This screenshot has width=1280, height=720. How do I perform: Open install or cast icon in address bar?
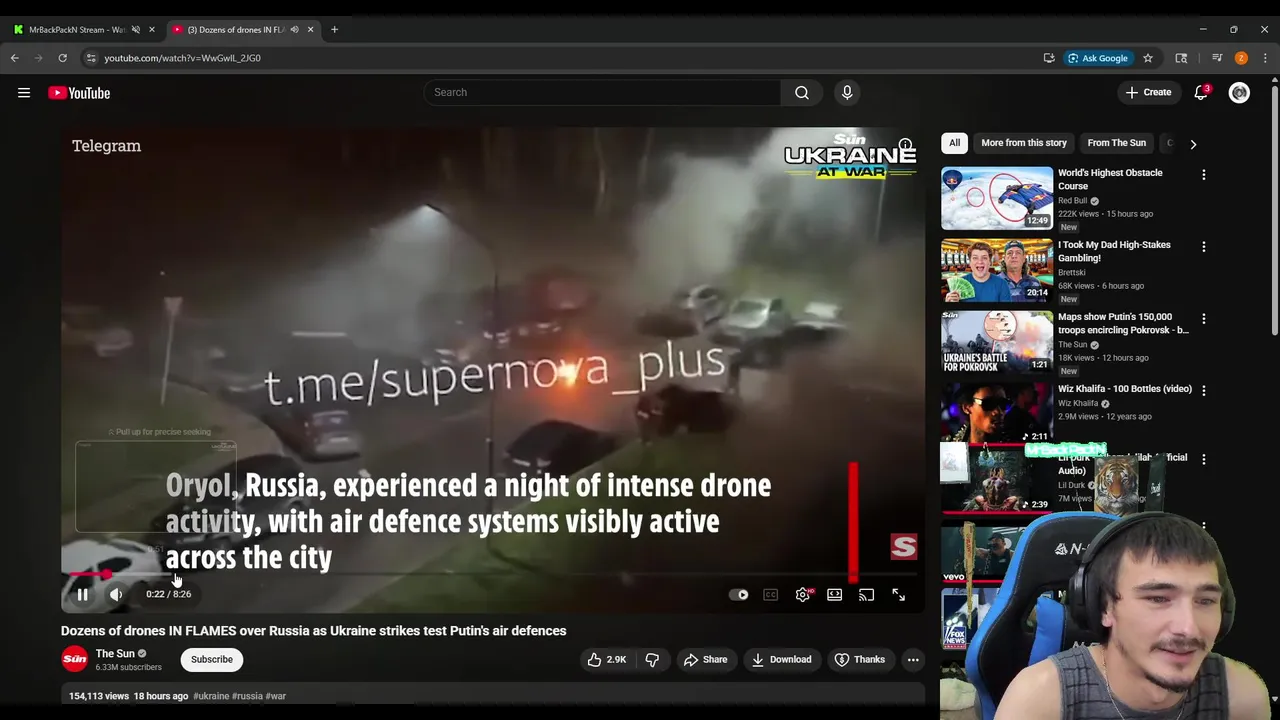pyautogui.click(x=1049, y=58)
